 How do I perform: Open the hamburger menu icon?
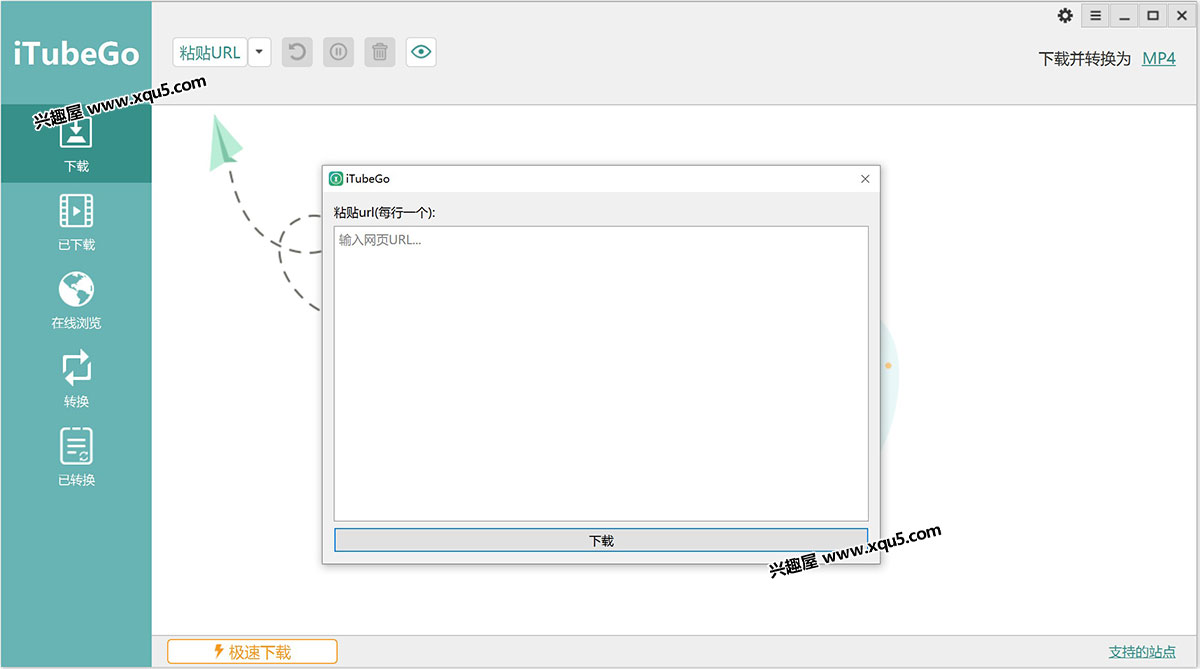pyautogui.click(x=1096, y=15)
